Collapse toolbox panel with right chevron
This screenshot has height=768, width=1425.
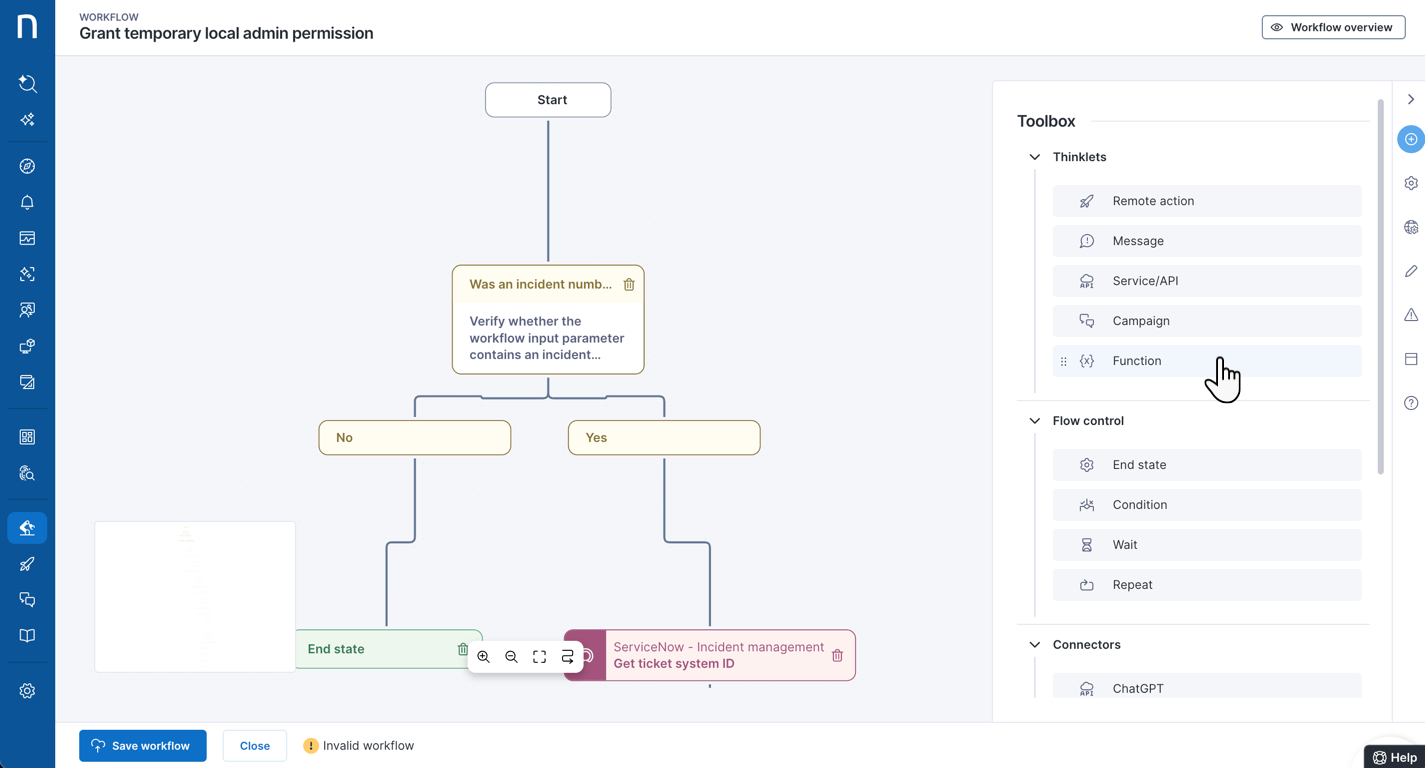click(x=1410, y=100)
